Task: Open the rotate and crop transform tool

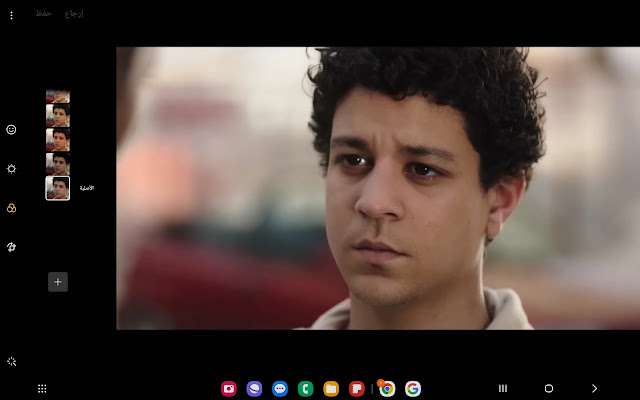Action: pos(11,247)
